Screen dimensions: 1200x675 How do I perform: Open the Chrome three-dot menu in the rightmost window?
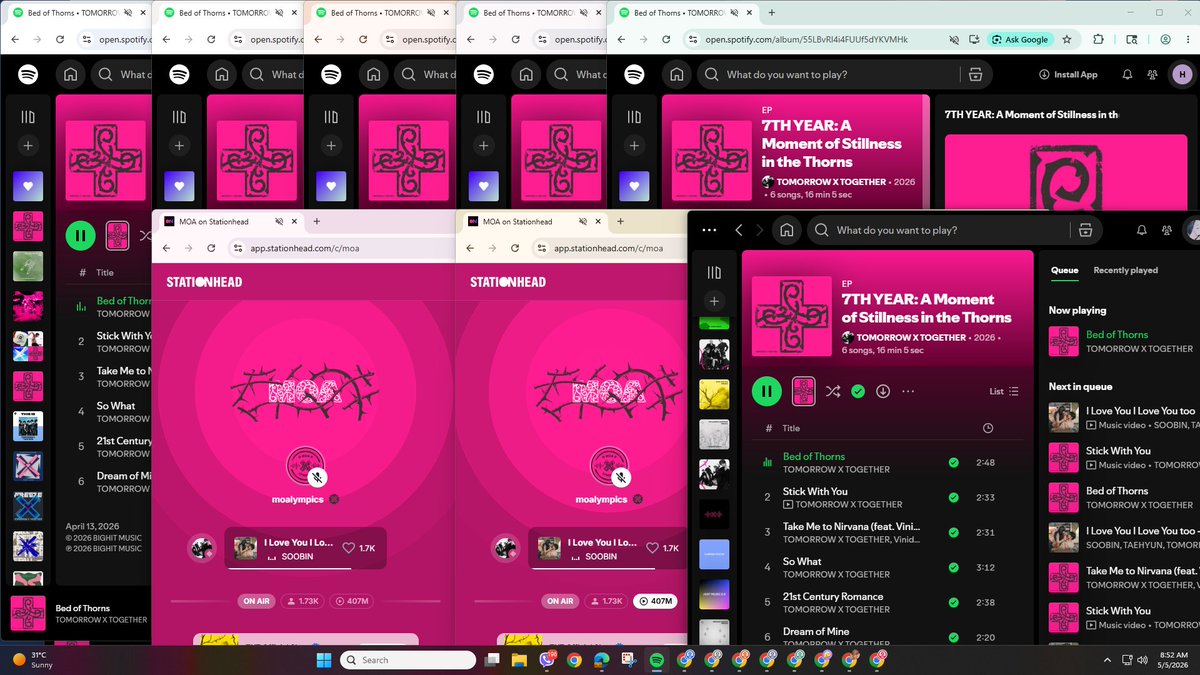(1188, 39)
